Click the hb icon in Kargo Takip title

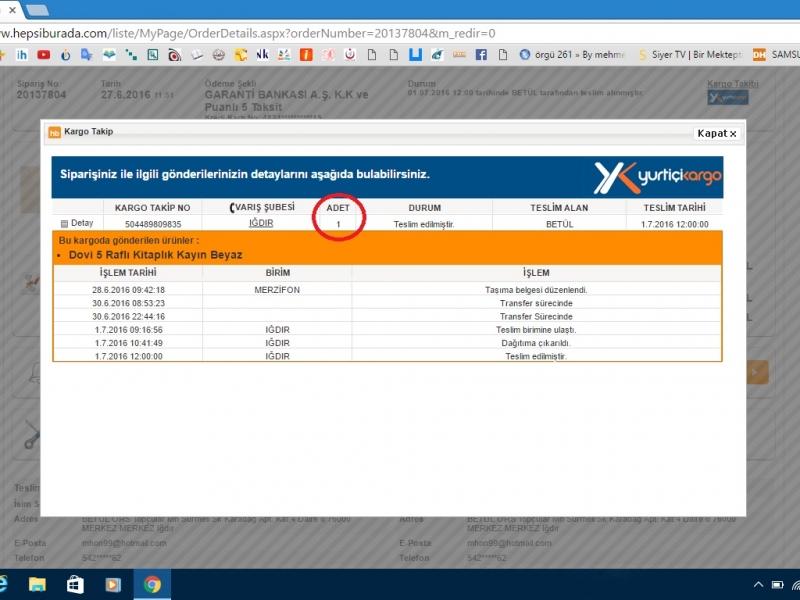point(54,132)
